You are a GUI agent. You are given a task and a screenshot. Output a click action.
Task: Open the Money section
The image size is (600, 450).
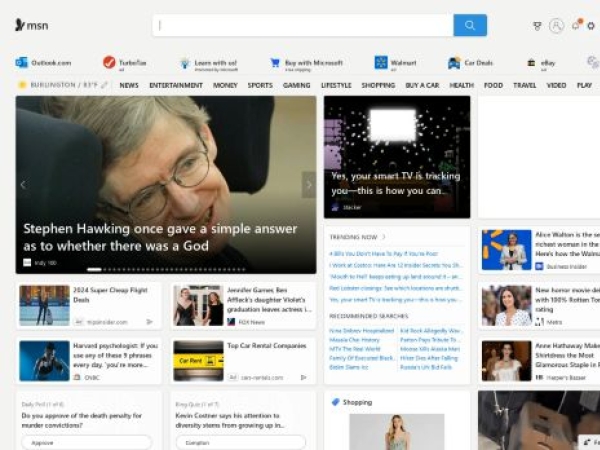point(225,85)
